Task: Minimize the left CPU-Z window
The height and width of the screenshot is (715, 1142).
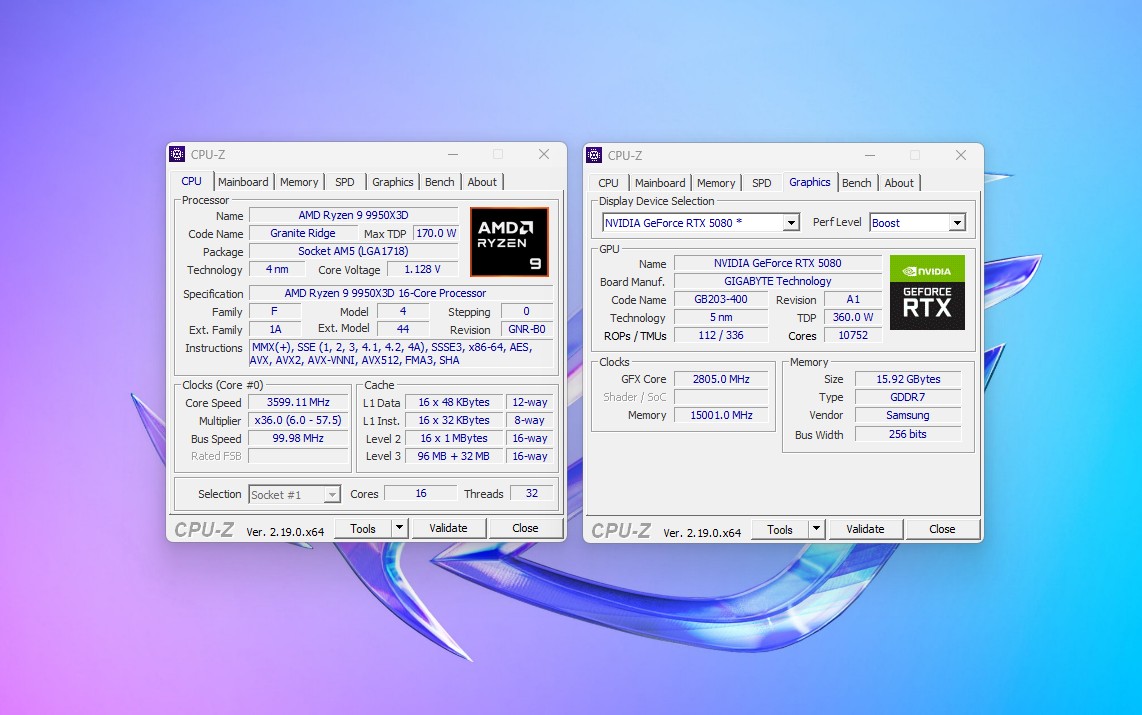Action: [453, 154]
